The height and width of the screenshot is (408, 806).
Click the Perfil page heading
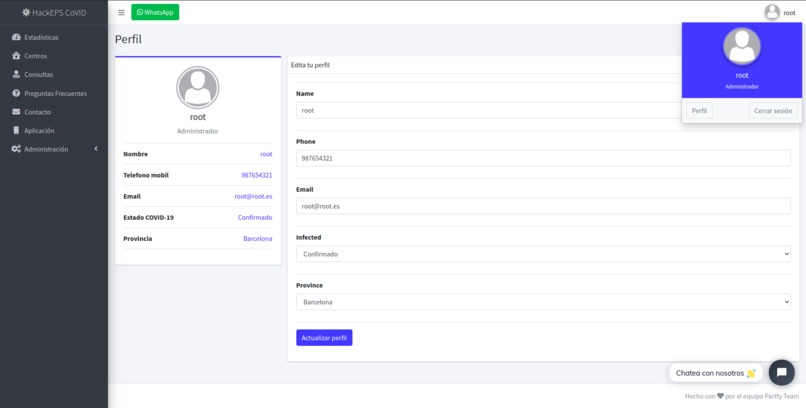click(128, 39)
